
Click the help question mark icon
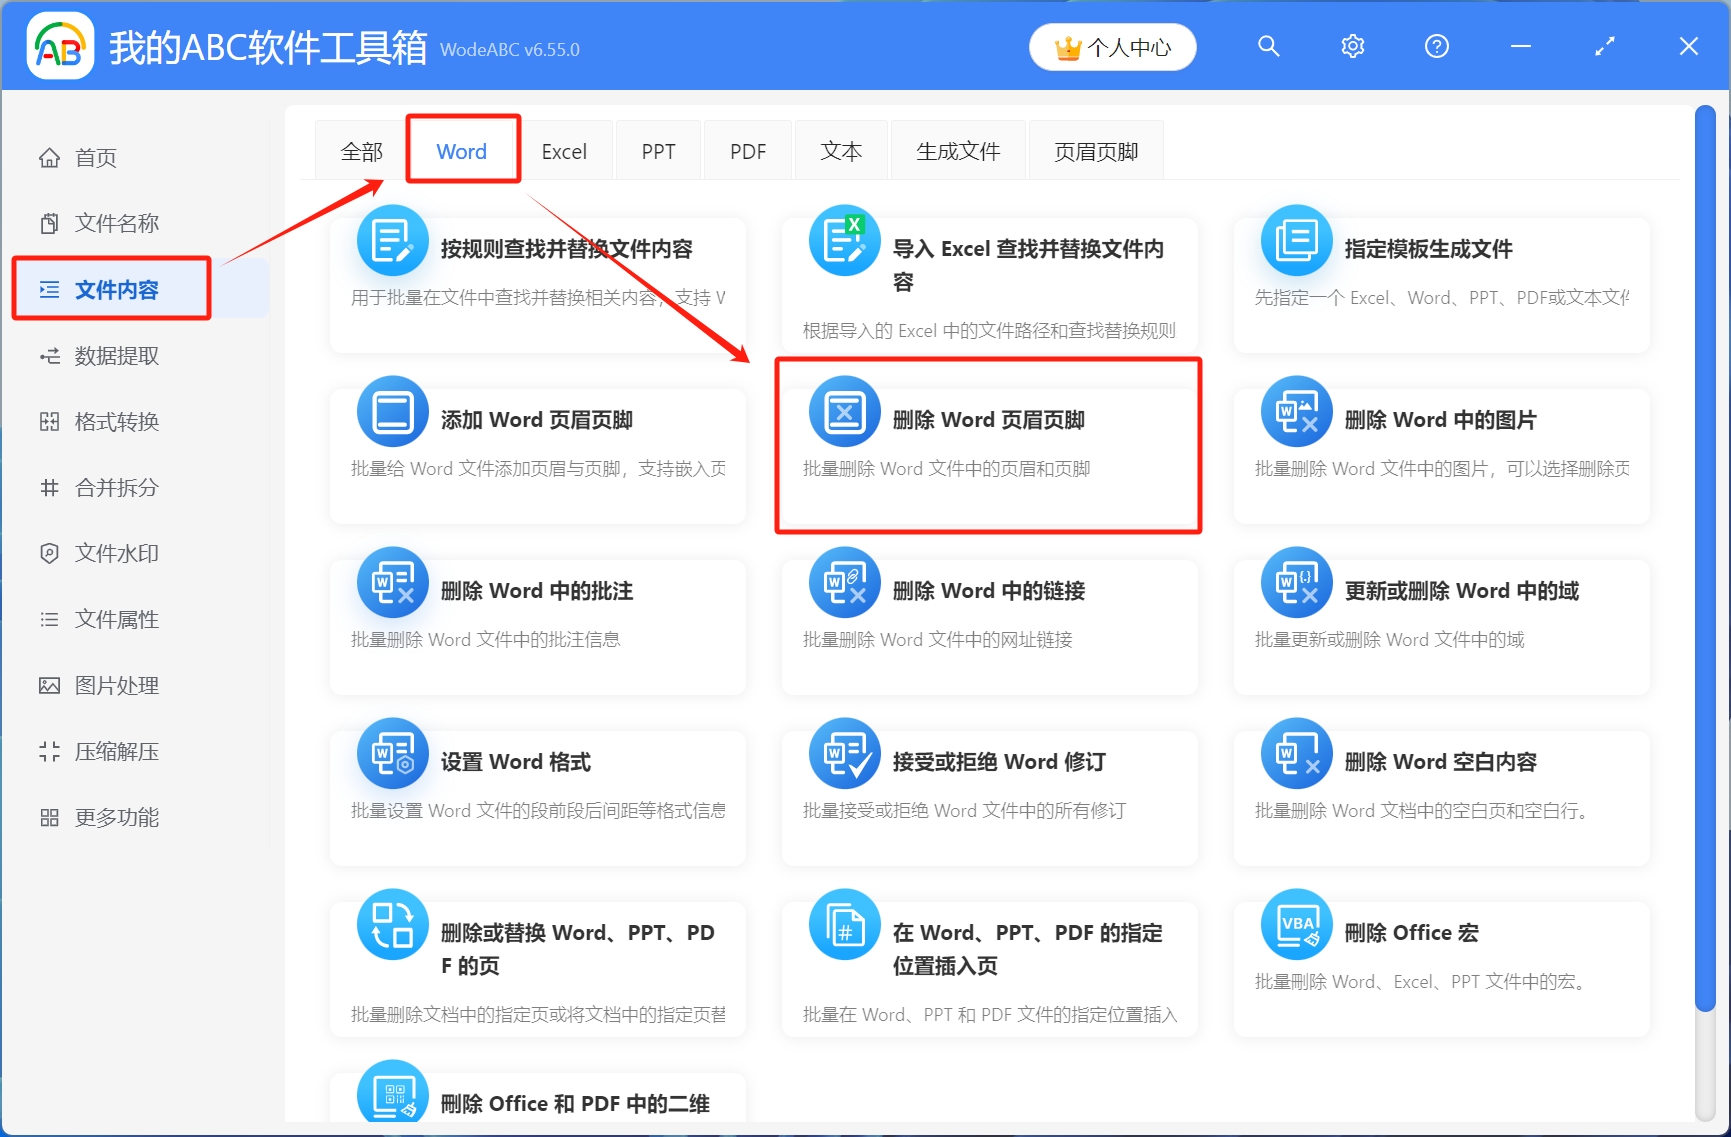(1436, 46)
